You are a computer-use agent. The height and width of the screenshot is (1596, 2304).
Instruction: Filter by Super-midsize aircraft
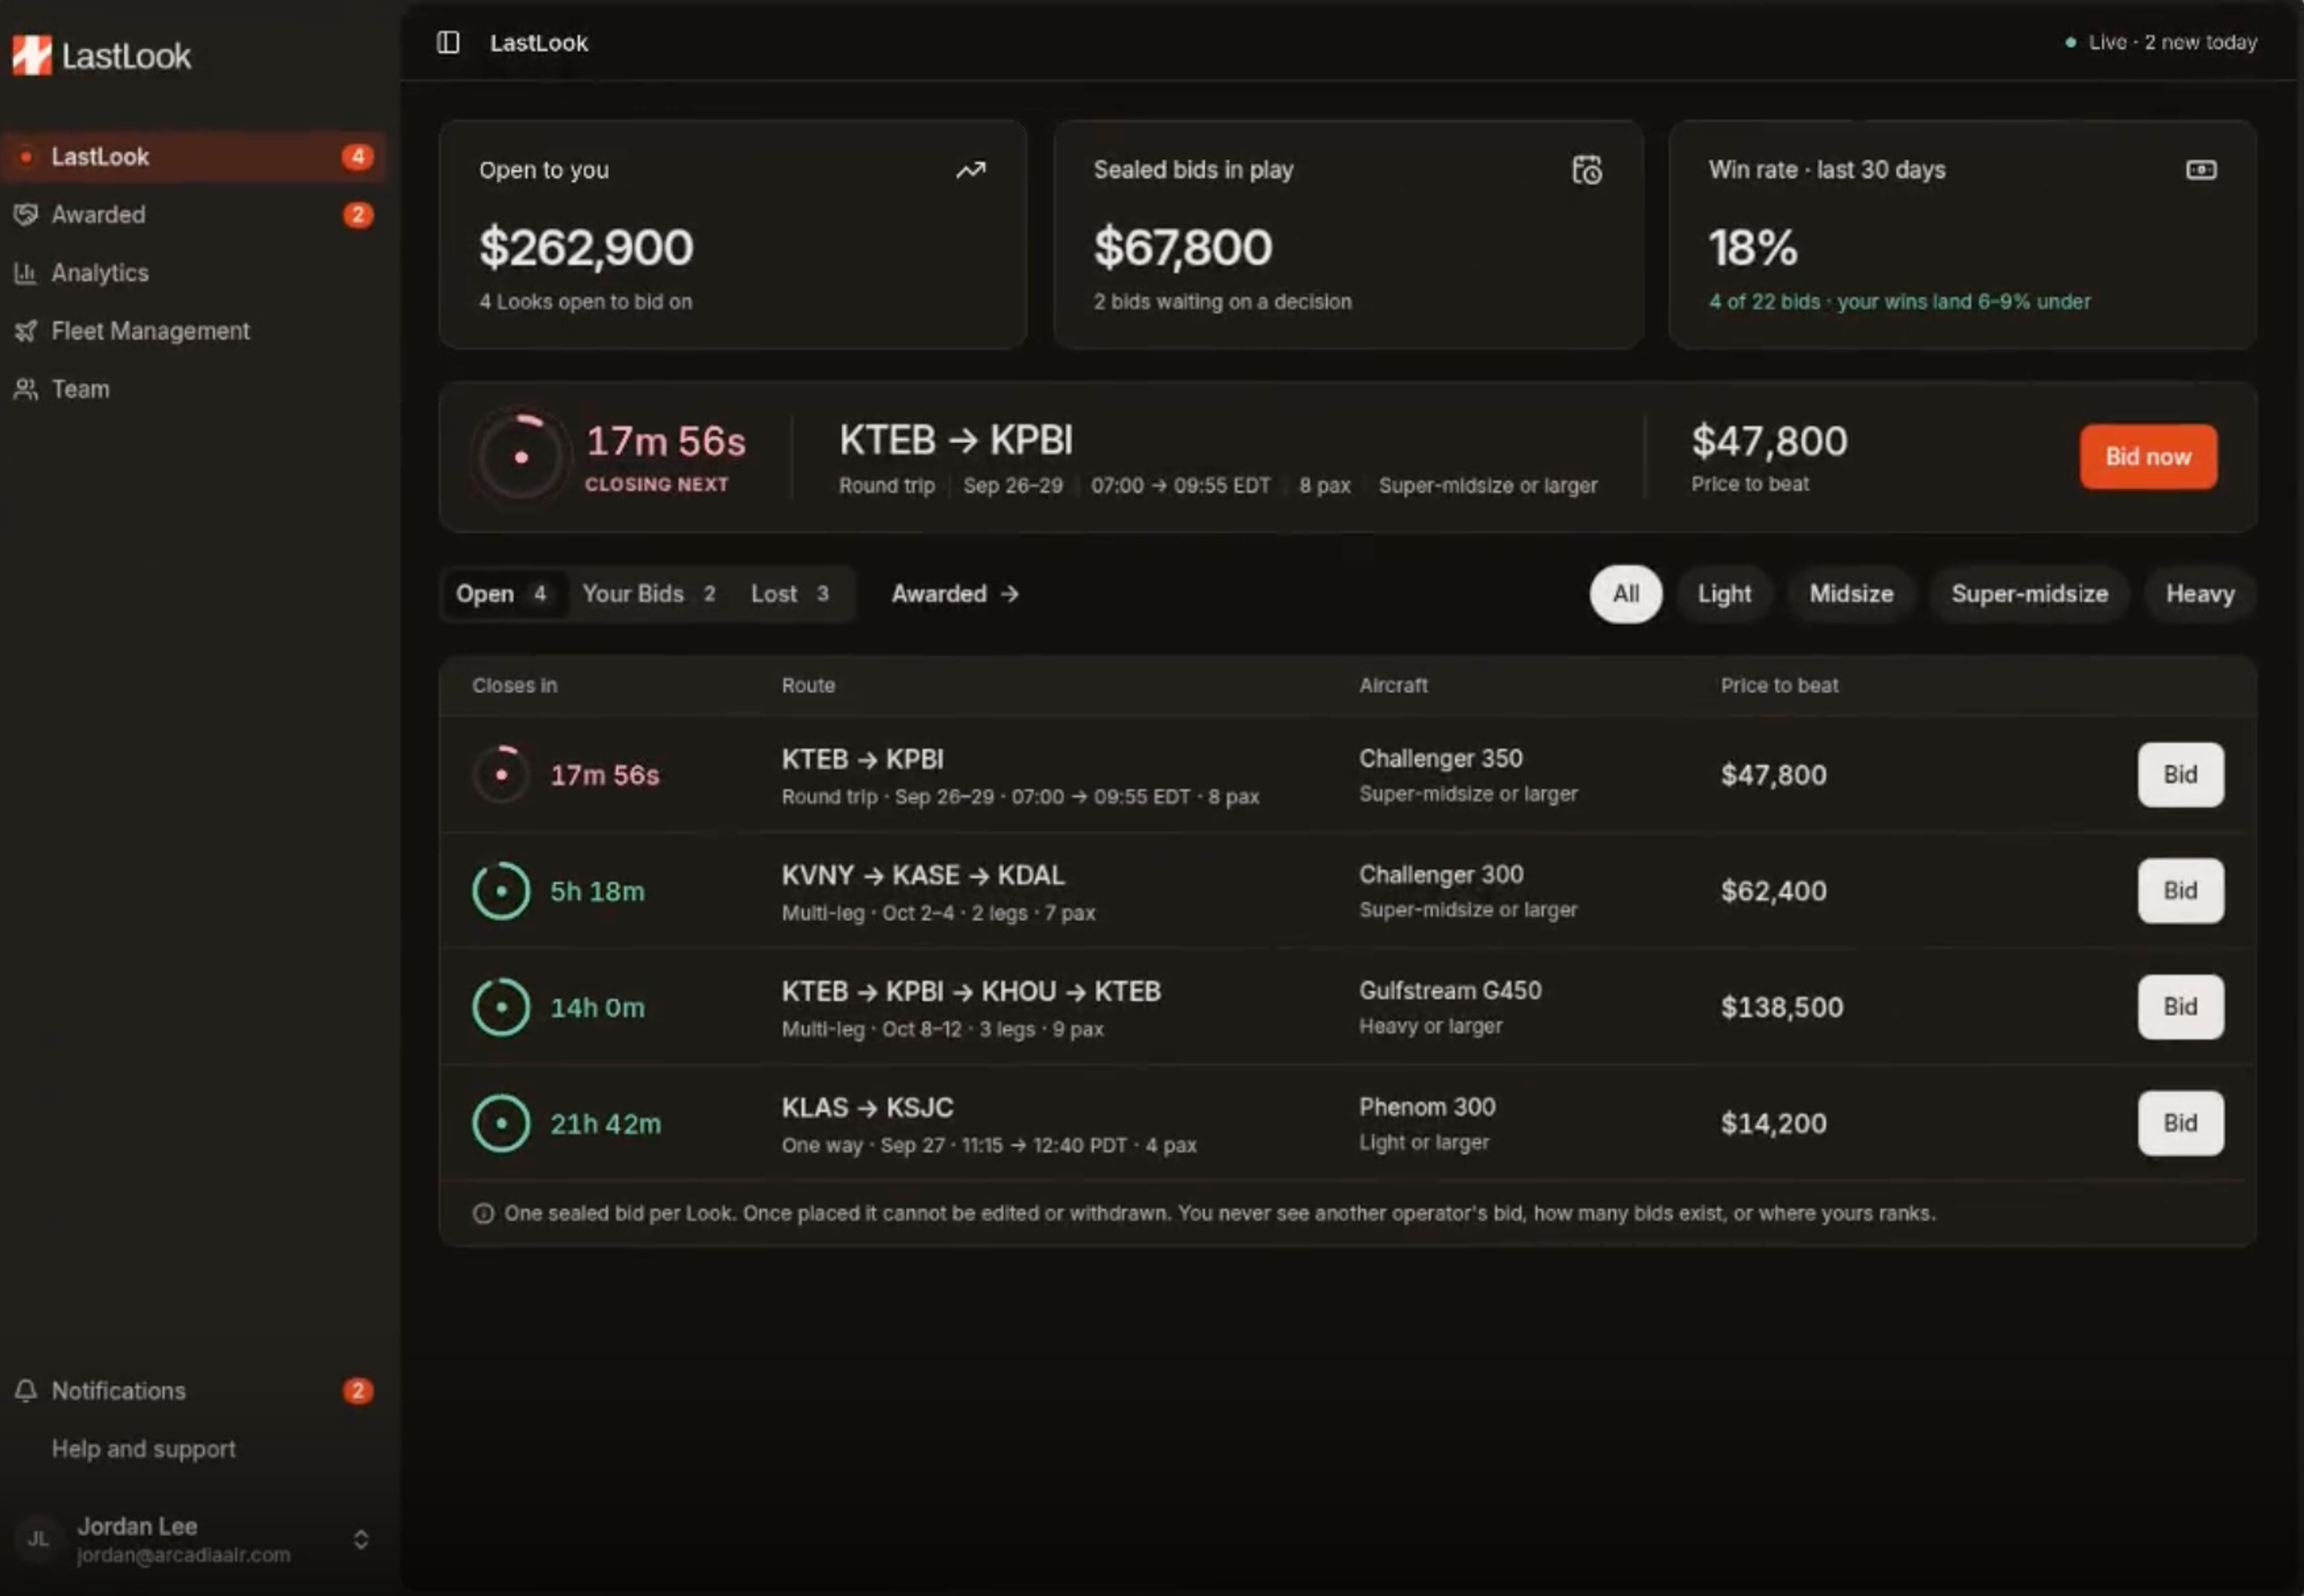coord(2029,594)
